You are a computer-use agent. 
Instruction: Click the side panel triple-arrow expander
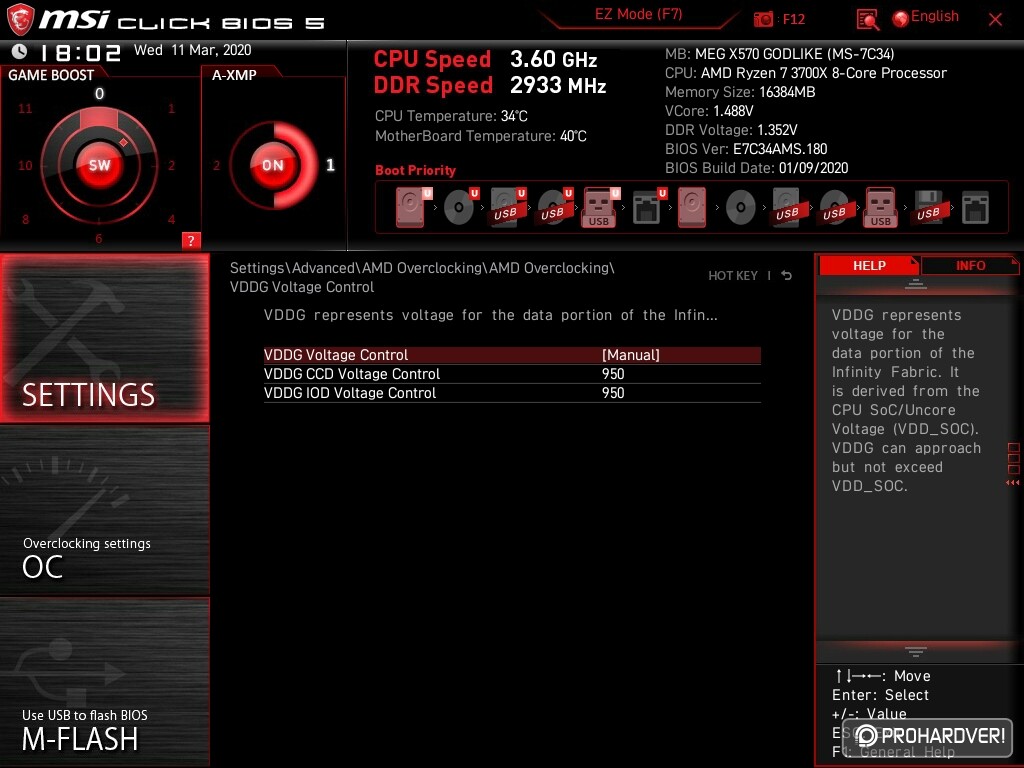click(x=1013, y=483)
